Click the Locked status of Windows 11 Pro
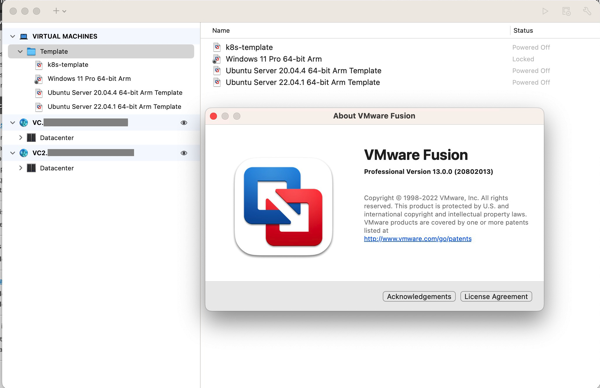600x388 pixels. pyautogui.click(x=523, y=59)
